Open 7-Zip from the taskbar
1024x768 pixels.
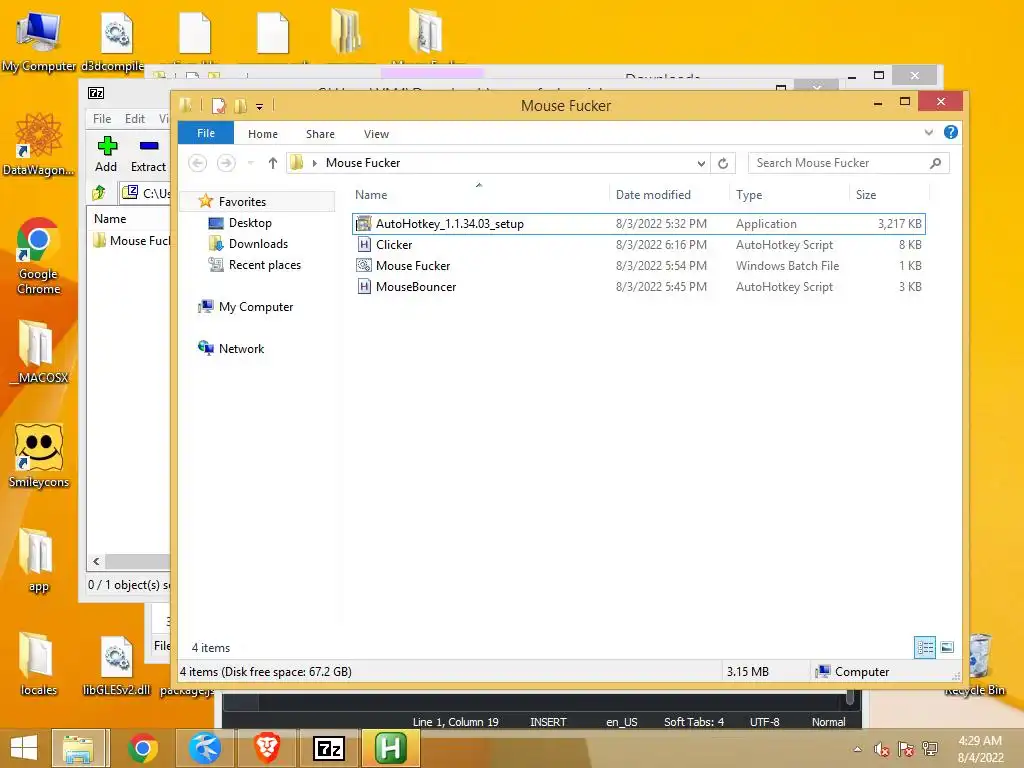pyautogui.click(x=328, y=748)
